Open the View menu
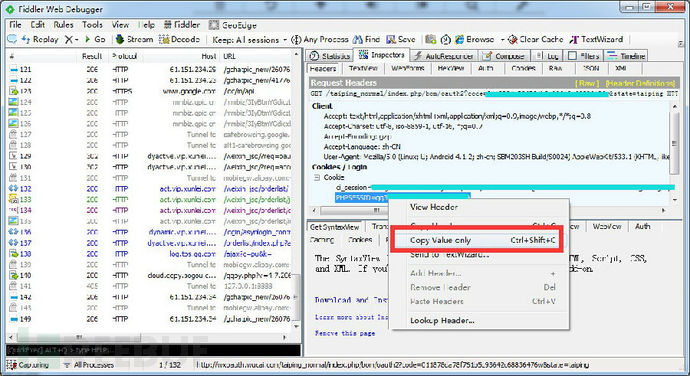This screenshot has width=690, height=376. pyautogui.click(x=120, y=25)
